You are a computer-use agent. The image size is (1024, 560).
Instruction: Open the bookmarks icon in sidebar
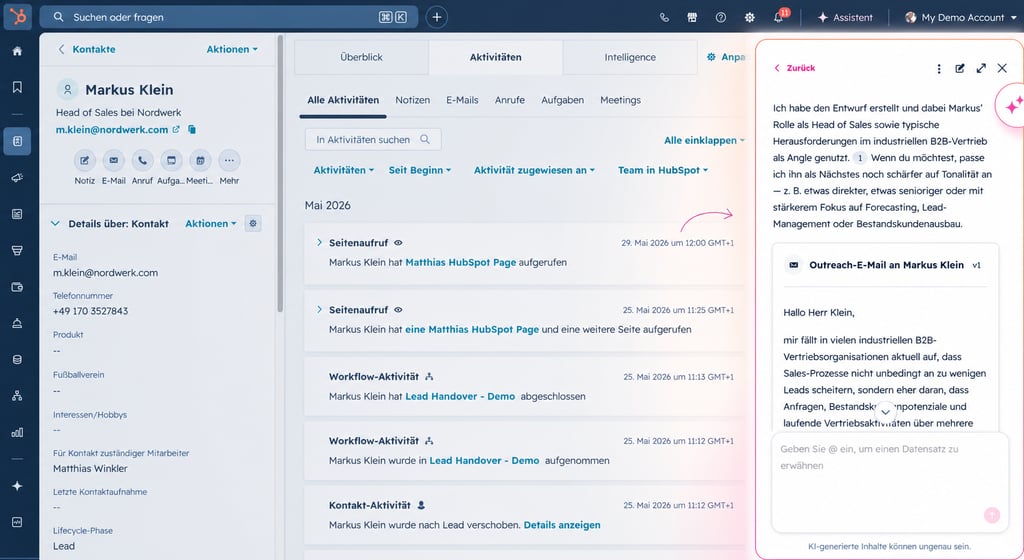[x=18, y=87]
